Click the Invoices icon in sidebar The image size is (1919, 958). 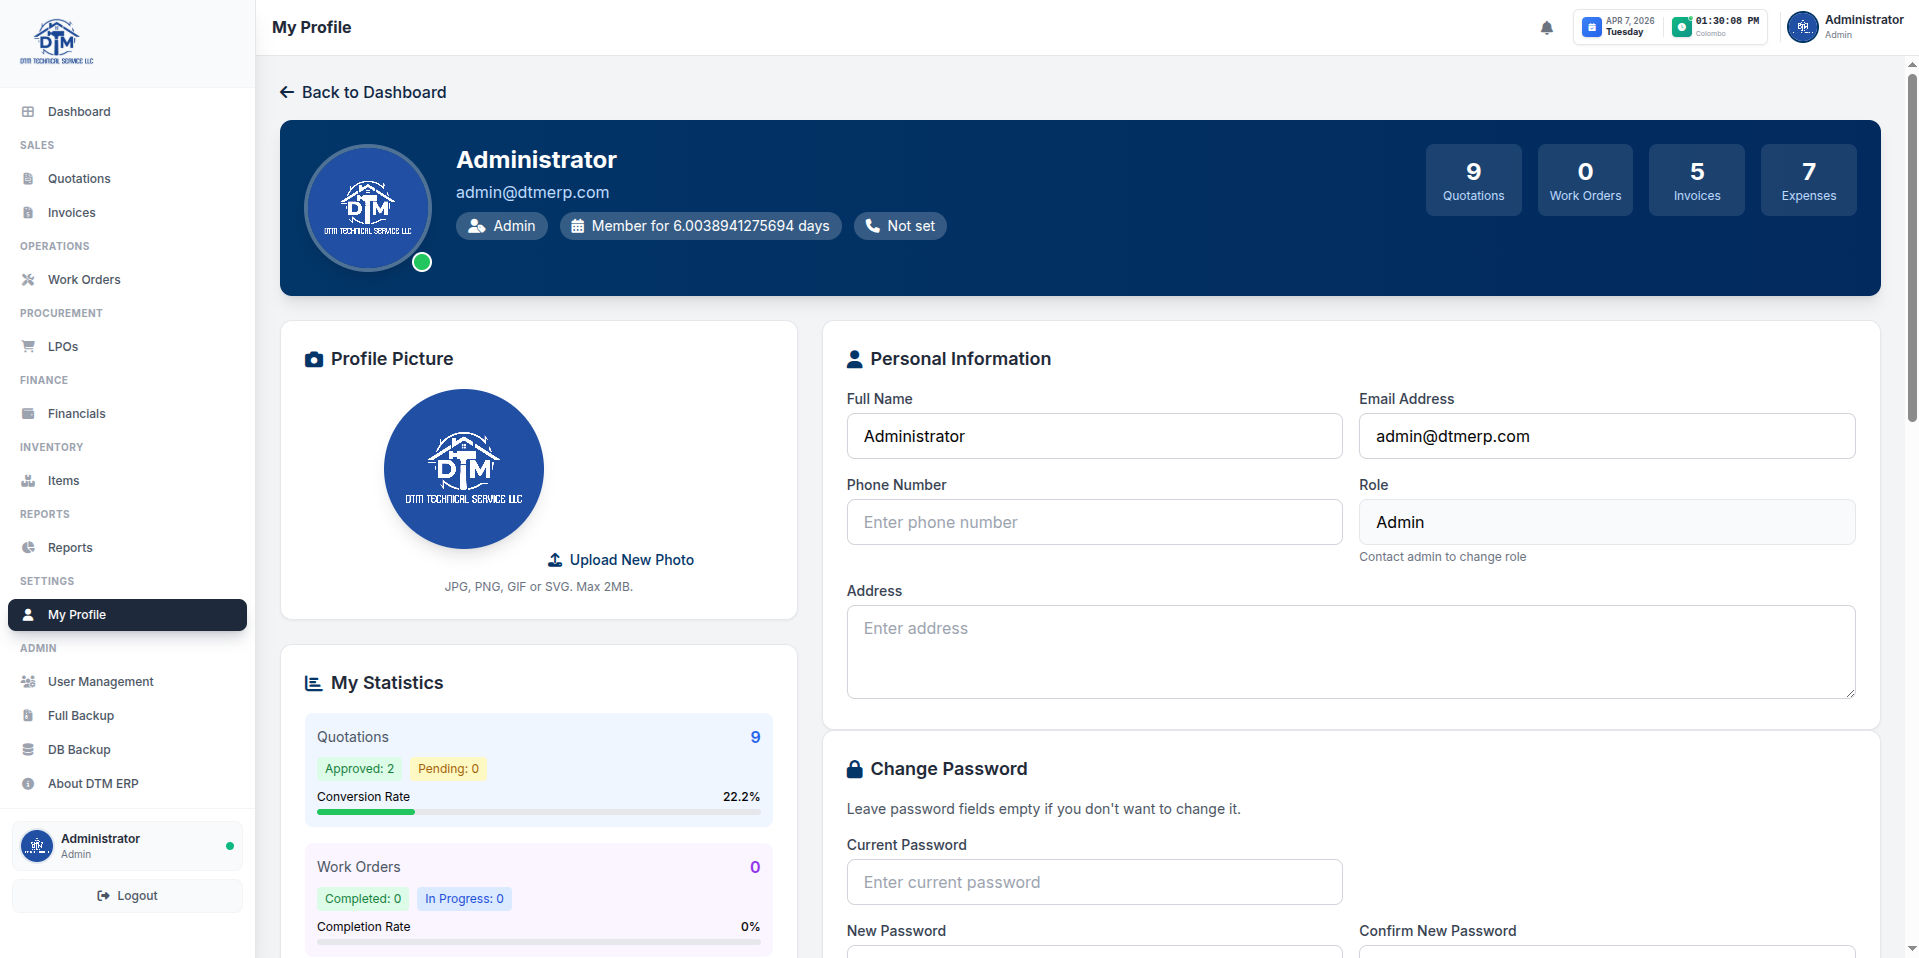click(x=28, y=213)
